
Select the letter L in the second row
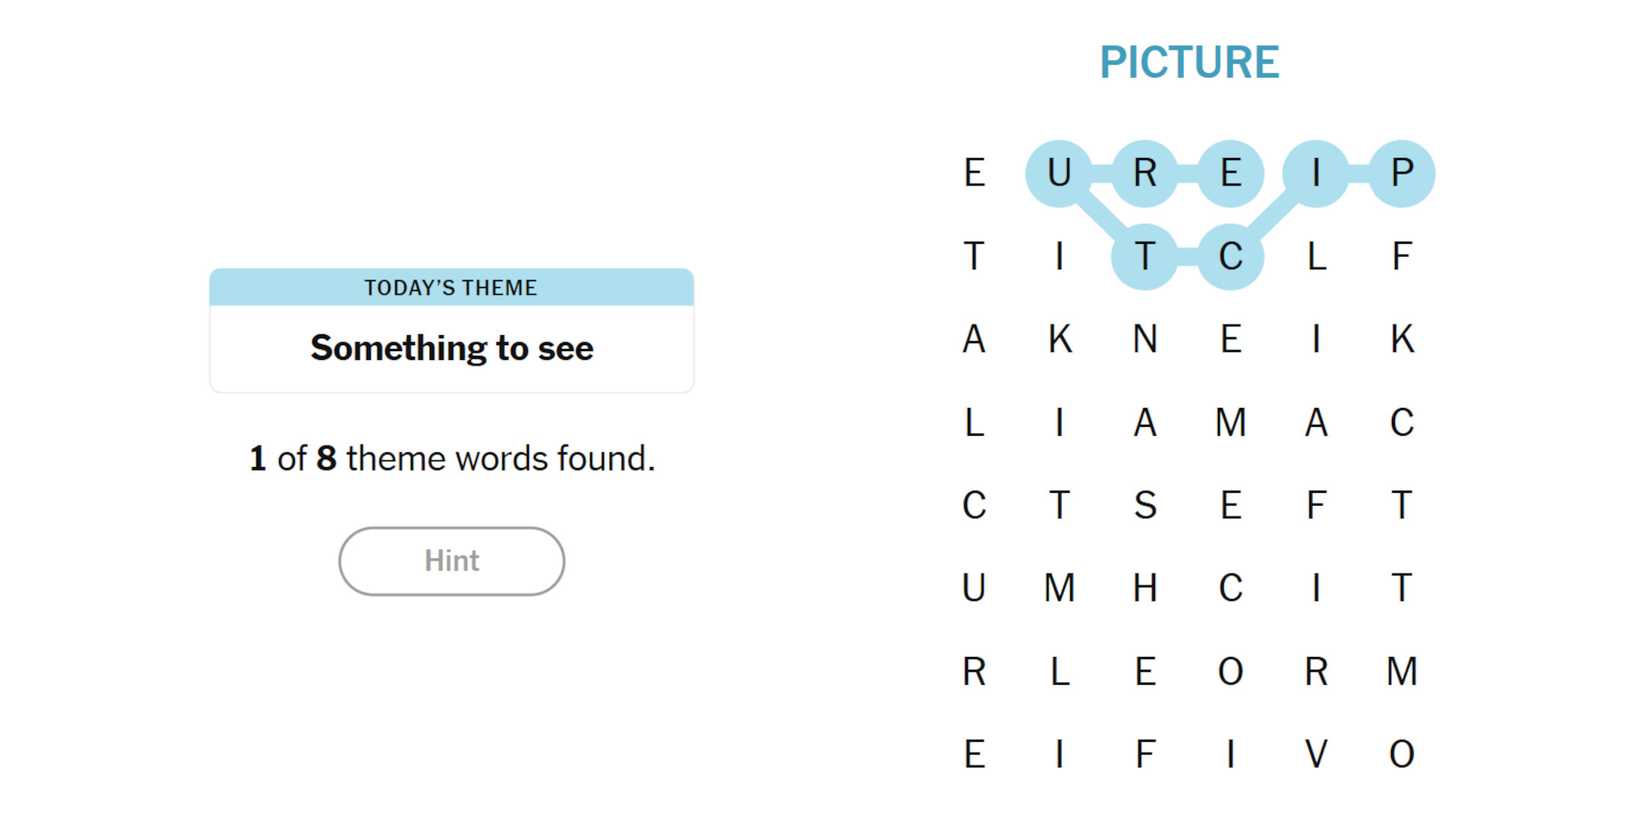tap(1316, 256)
